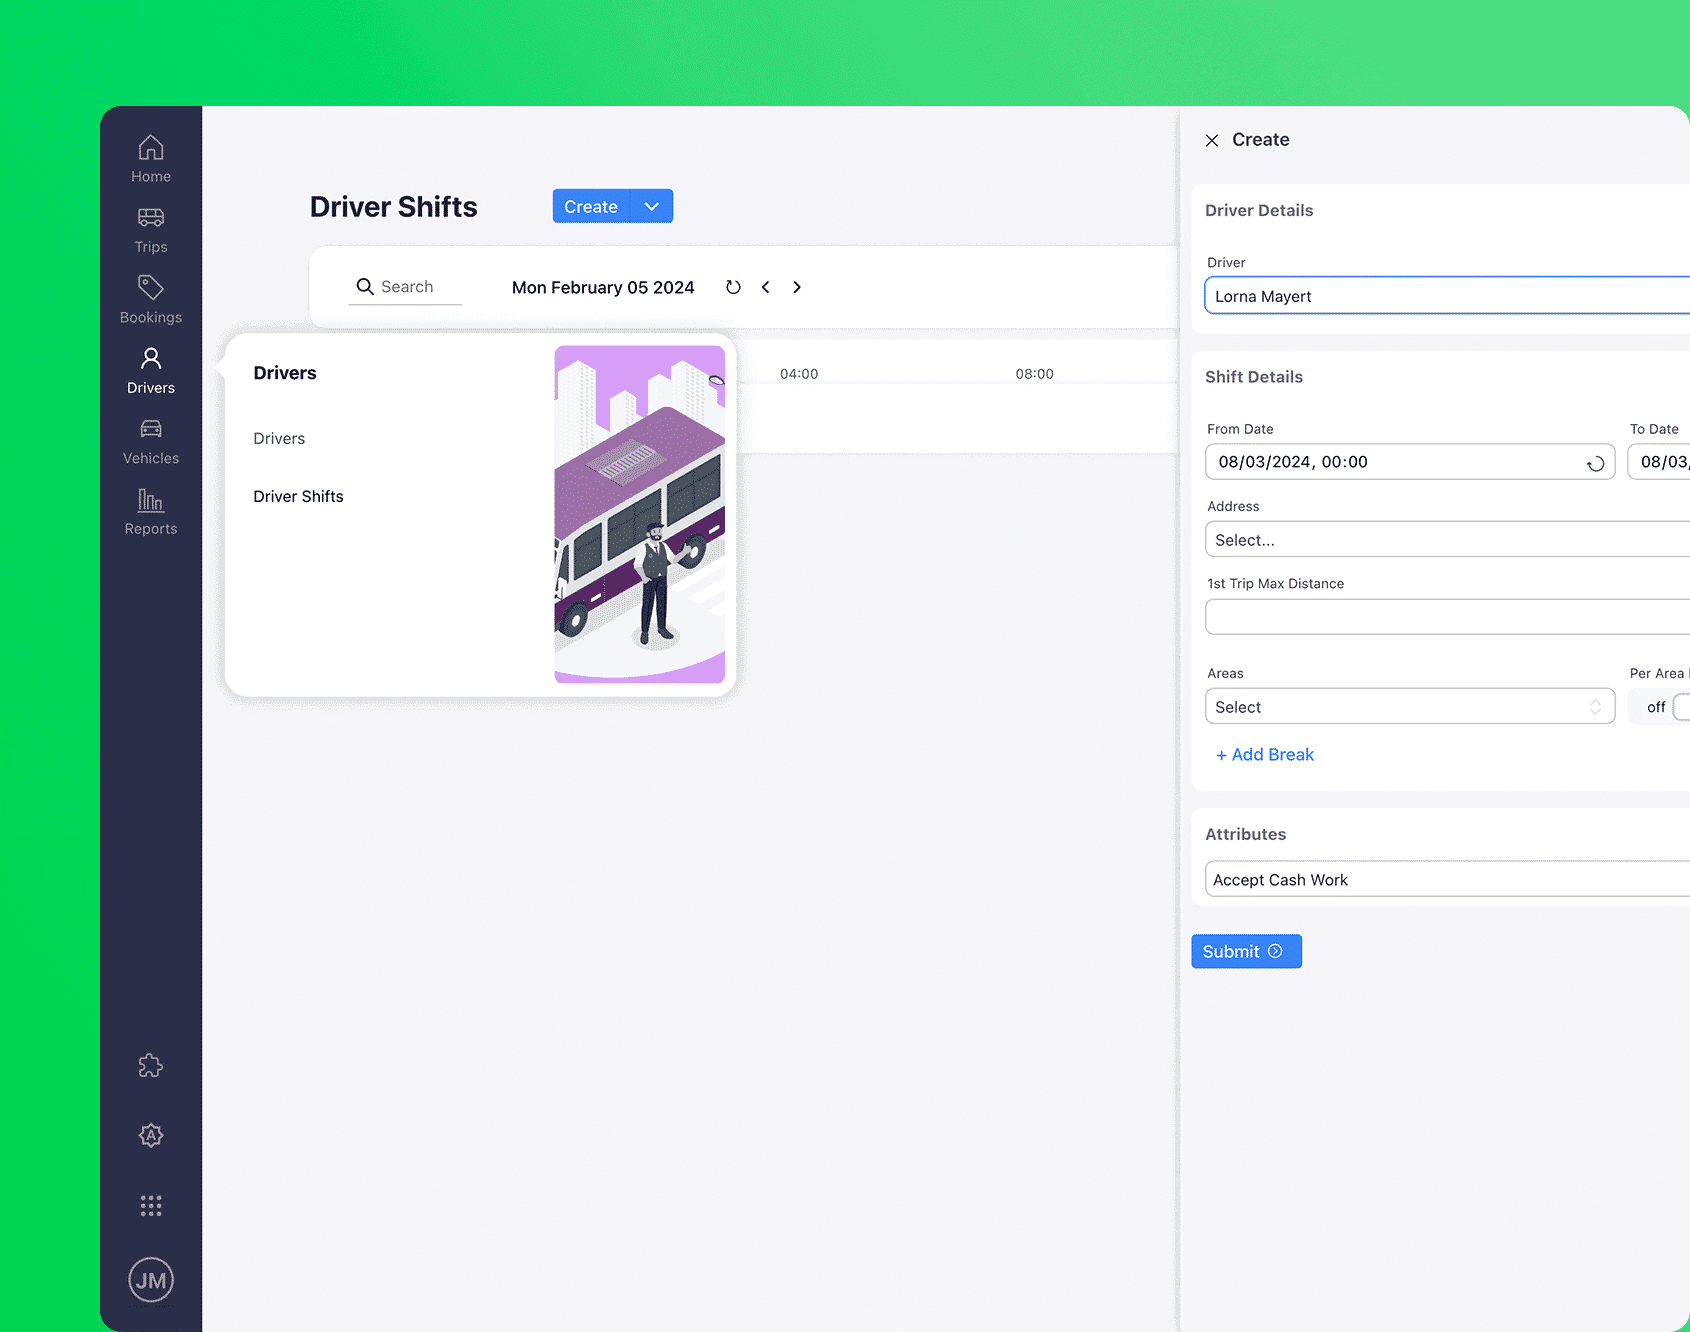Image resolution: width=1690 pixels, height=1332 pixels.
Task: Open the Areas select dropdown
Action: 1410,707
